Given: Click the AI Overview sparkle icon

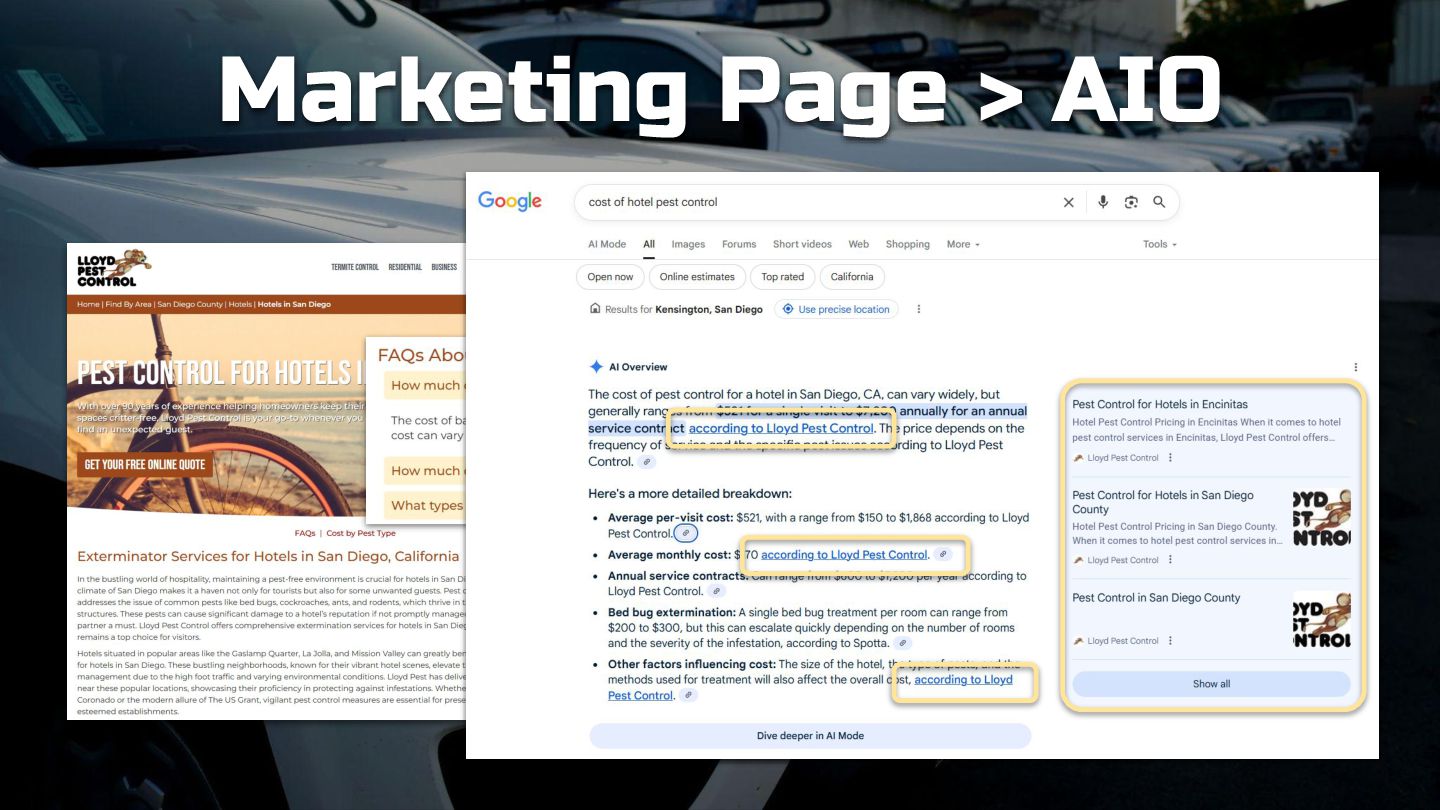Looking at the screenshot, I should click(596, 367).
